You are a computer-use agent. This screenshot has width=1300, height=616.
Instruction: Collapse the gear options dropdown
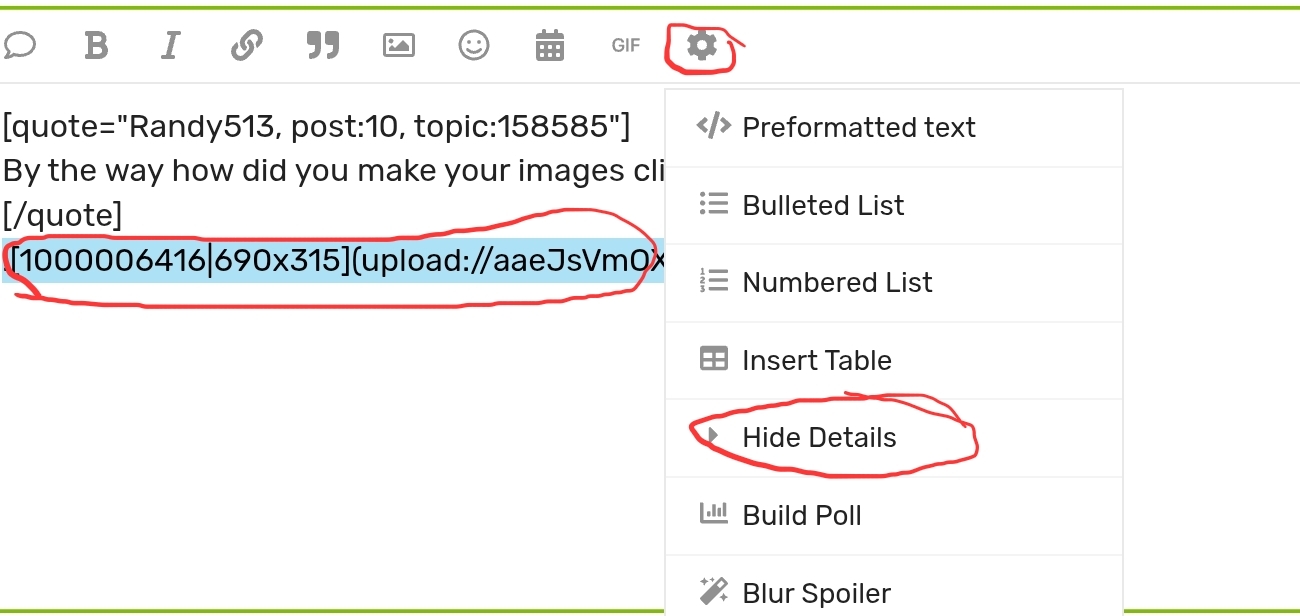pyautogui.click(x=702, y=45)
